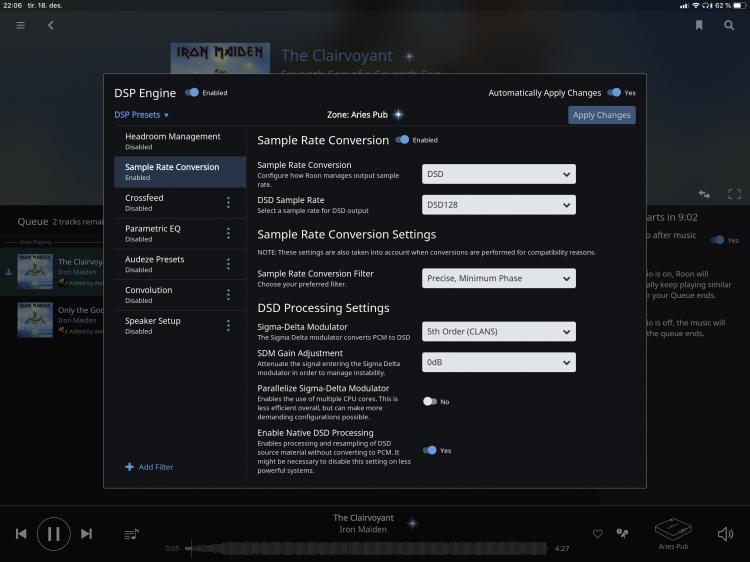Favorite the track with the heart icon
The height and width of the screenshot is (562, 750).
[x=597, y=533]
